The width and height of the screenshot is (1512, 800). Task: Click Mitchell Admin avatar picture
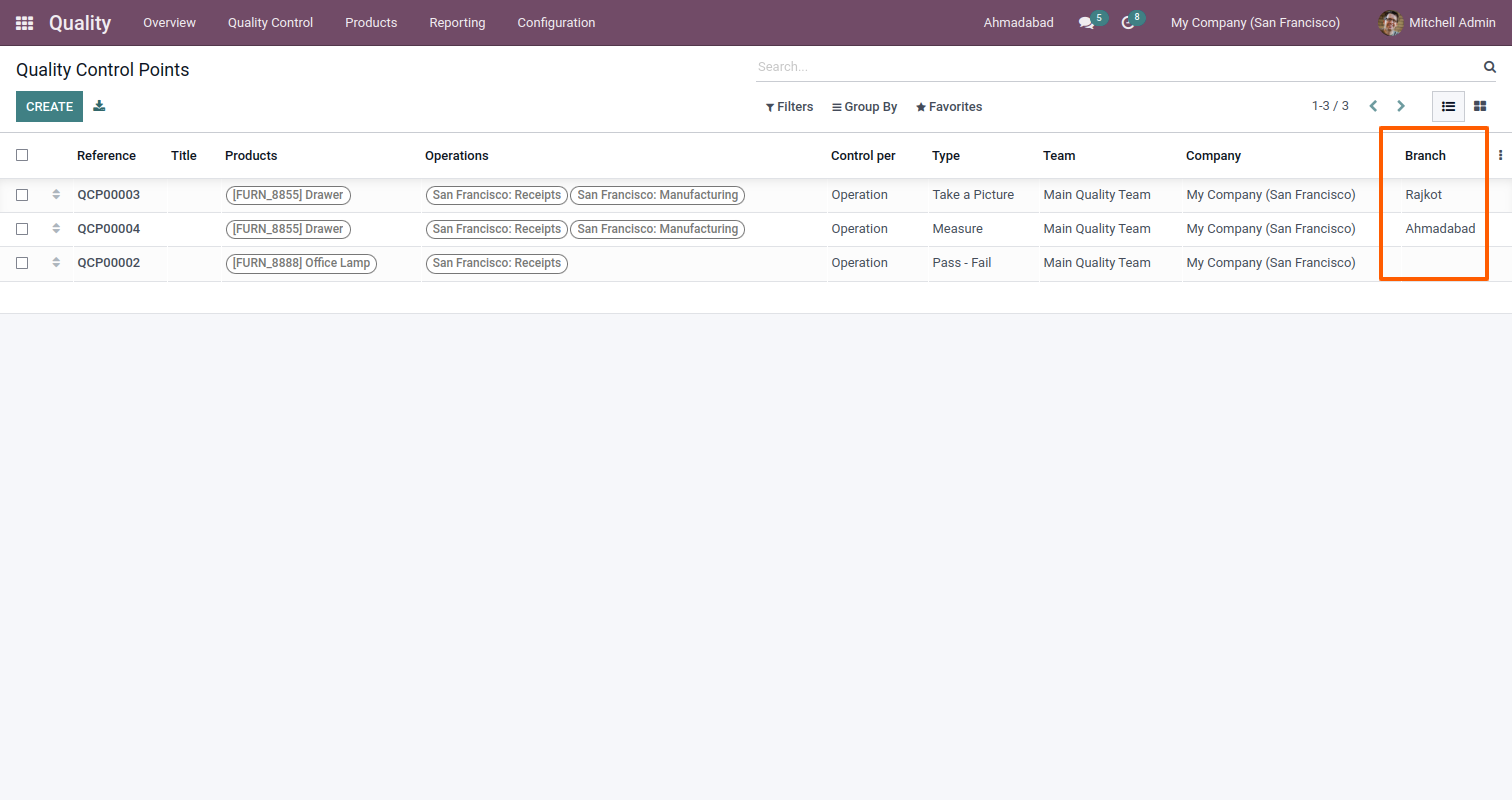coord(1390,23)
